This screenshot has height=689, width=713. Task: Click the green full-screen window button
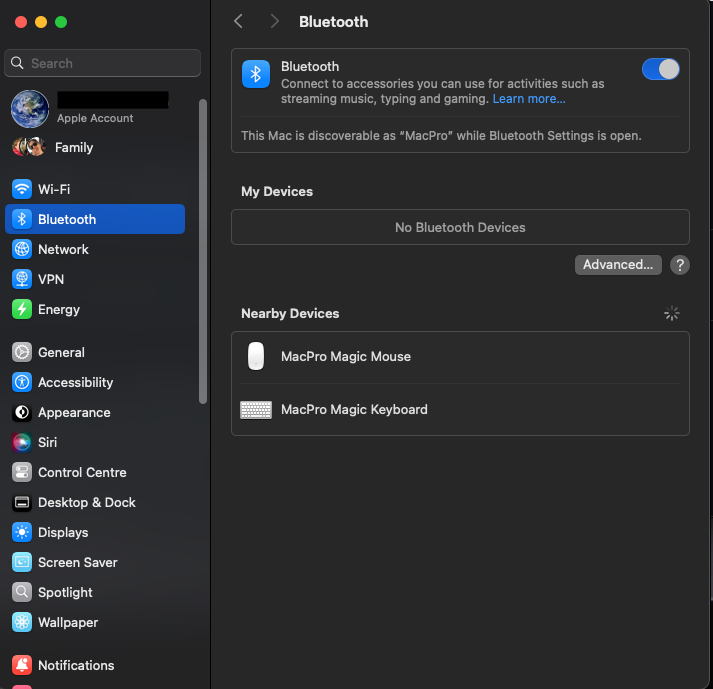[61, 22]
